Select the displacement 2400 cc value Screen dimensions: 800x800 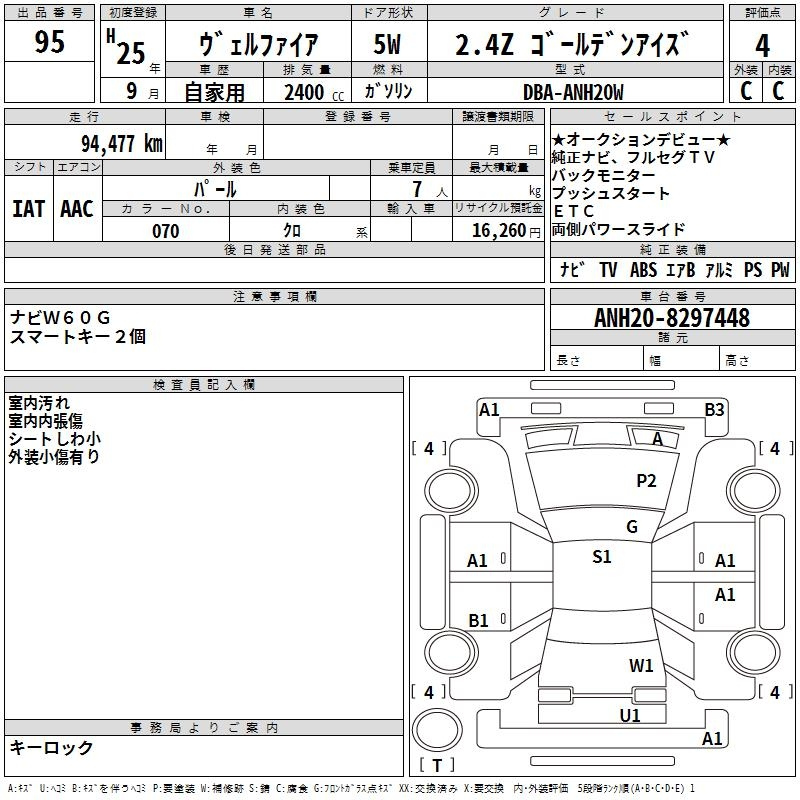[310, 92]
